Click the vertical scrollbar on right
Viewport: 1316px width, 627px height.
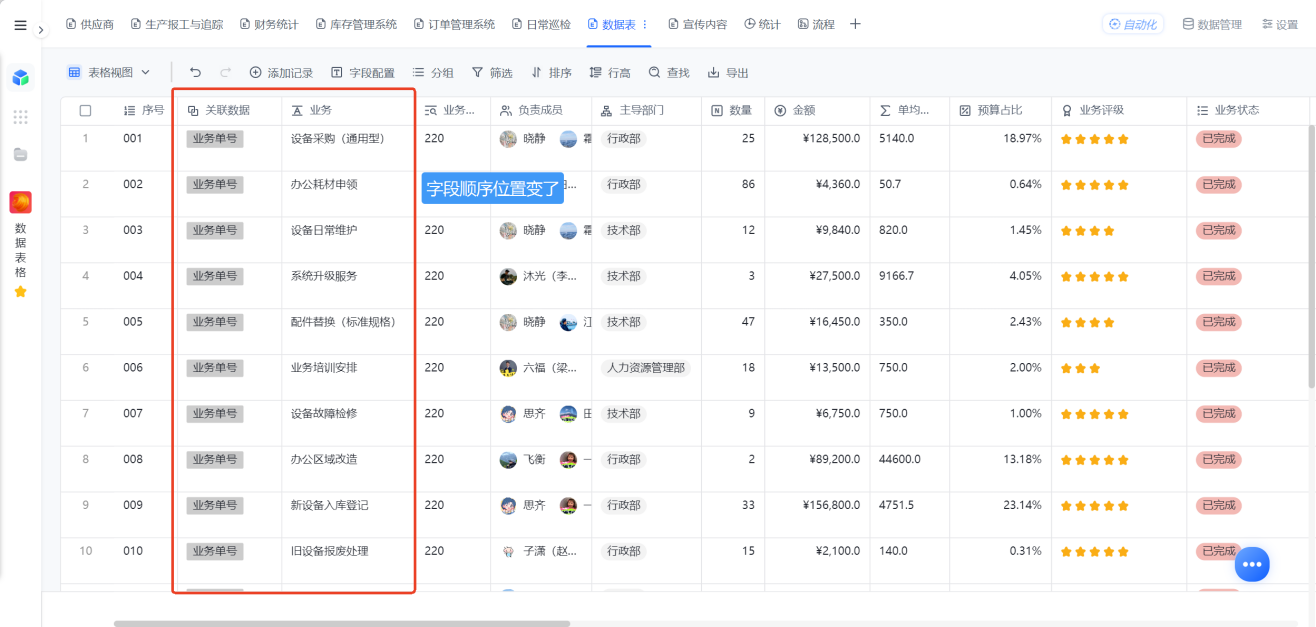point(1312,257)
